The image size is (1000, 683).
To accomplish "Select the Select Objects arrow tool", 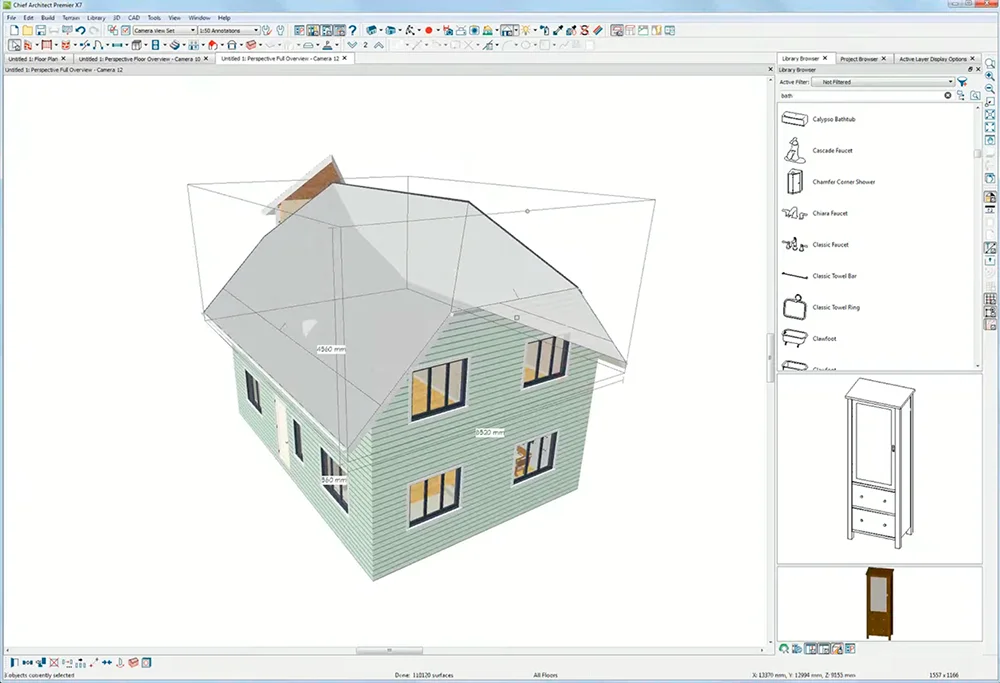I will point(13,45).
